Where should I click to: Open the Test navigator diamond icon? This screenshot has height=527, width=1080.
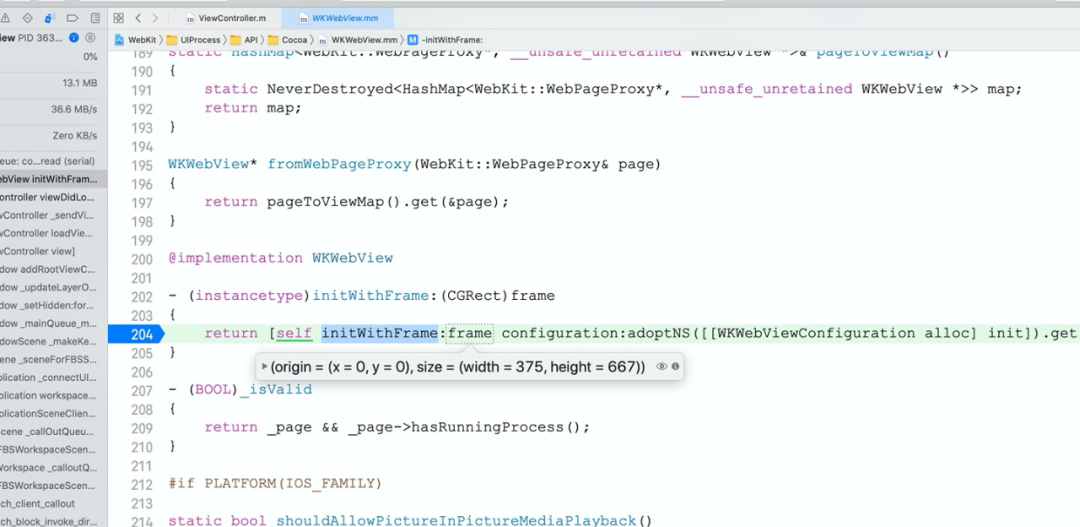[28, 18]
